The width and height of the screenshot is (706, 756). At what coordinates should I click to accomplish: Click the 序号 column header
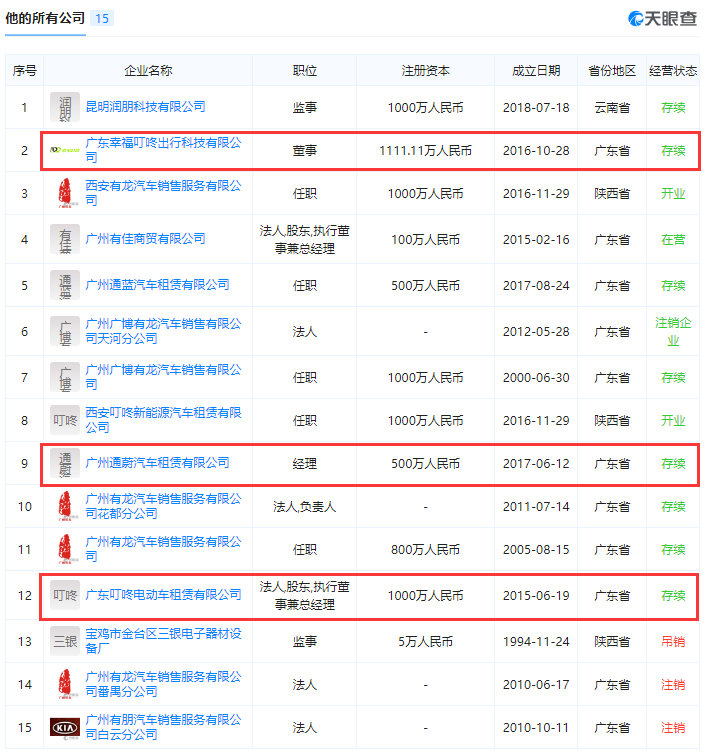tap(25, 71)
